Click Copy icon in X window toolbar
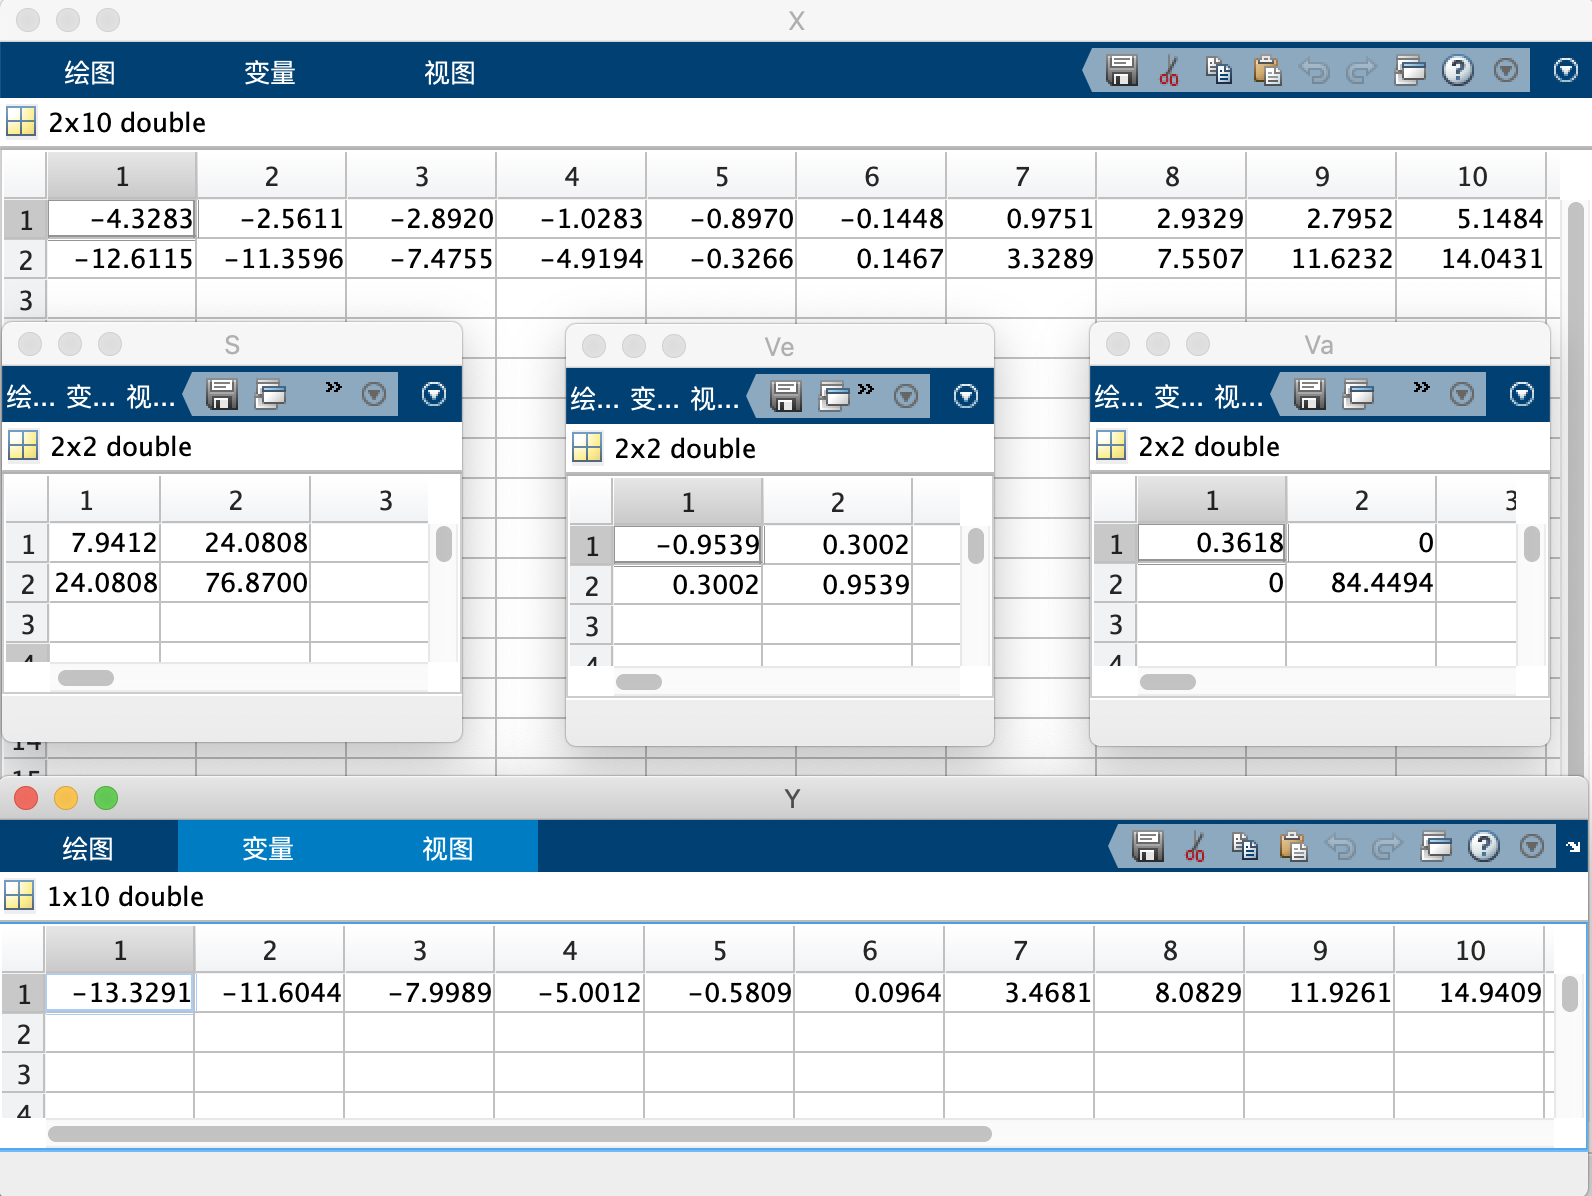 coord(1218,70)
